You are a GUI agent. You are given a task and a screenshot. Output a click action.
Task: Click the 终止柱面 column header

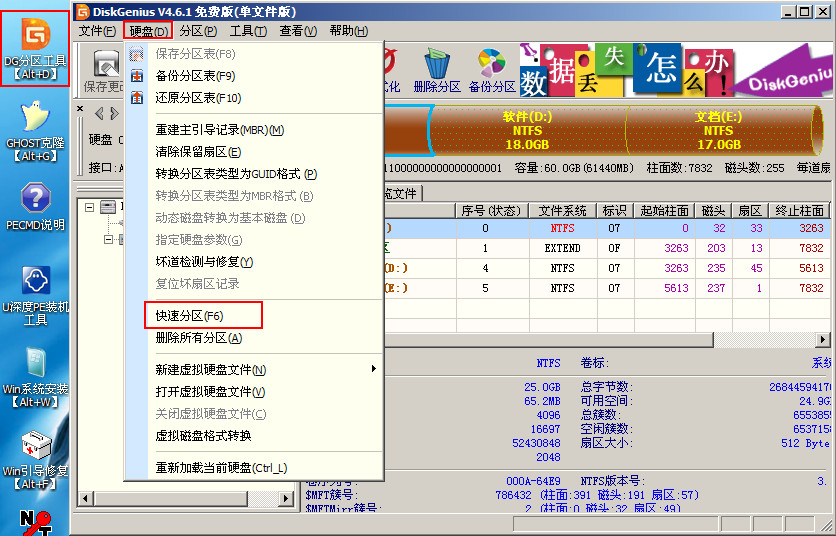click(799, 211)
